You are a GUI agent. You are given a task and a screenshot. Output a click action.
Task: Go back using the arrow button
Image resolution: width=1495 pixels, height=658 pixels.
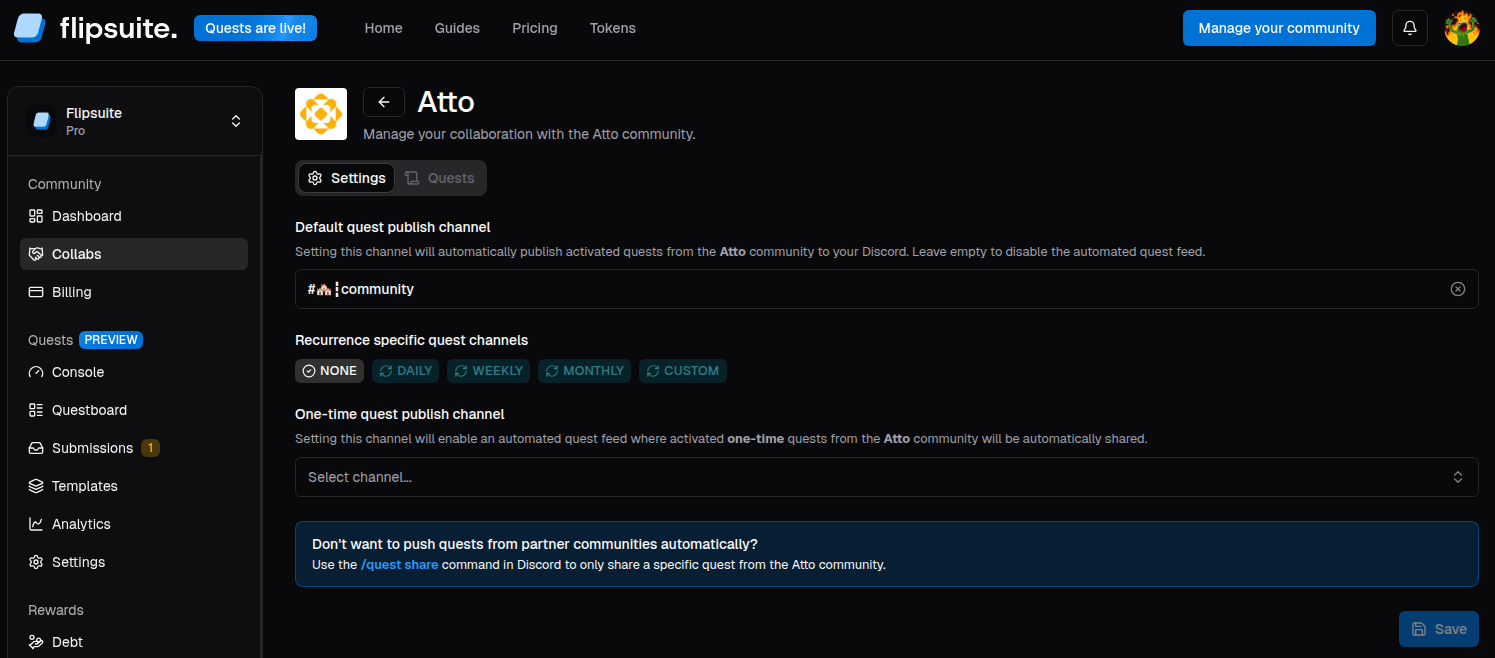coord(384,102)
